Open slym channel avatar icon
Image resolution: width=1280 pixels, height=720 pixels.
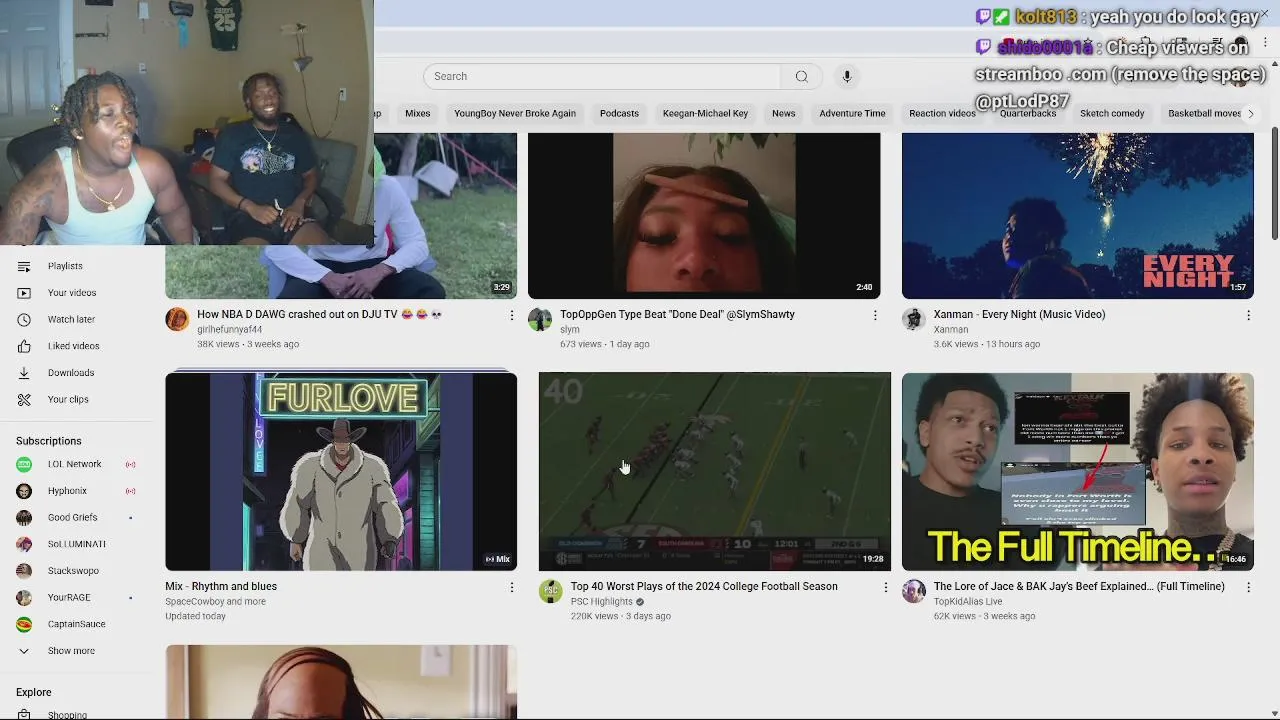[540, 319]
